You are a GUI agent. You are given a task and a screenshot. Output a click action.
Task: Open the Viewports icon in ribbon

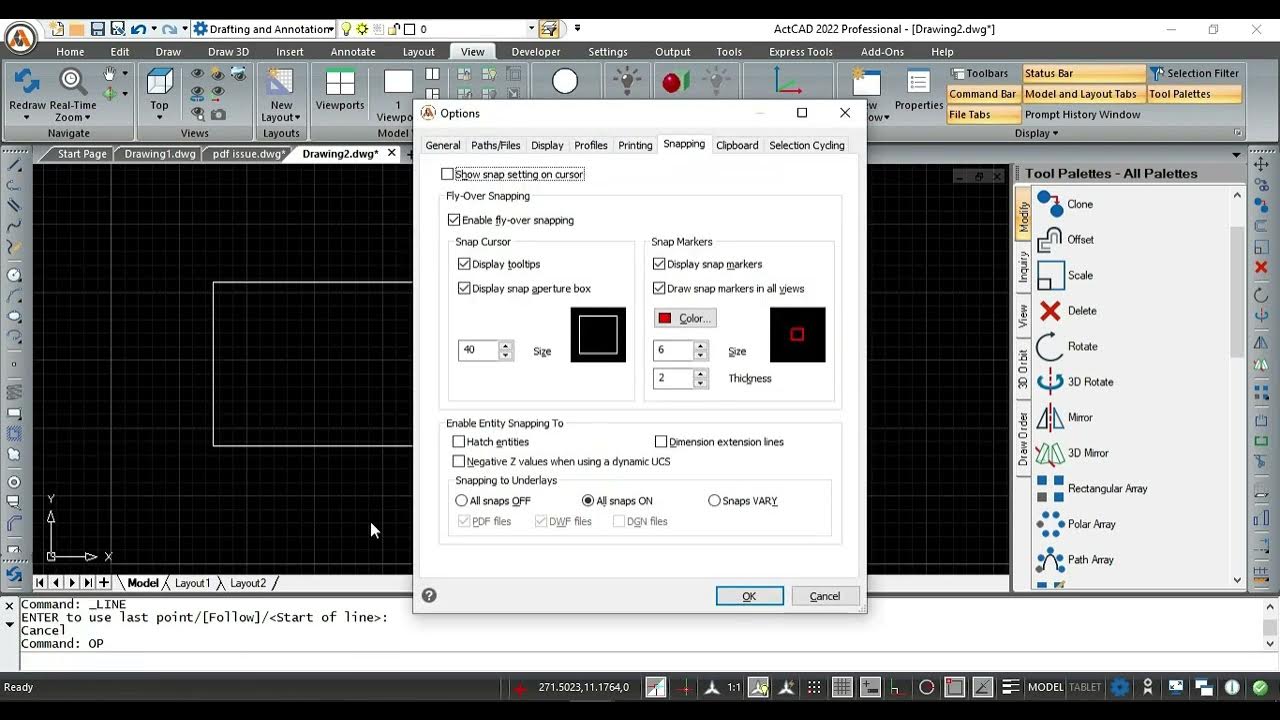[x=340, y=82]
